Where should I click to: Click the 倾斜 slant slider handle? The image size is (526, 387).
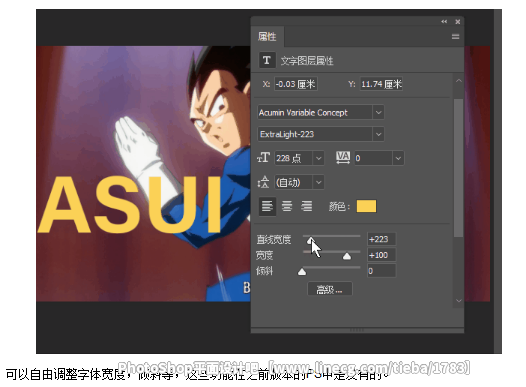(x=302, y=272)
